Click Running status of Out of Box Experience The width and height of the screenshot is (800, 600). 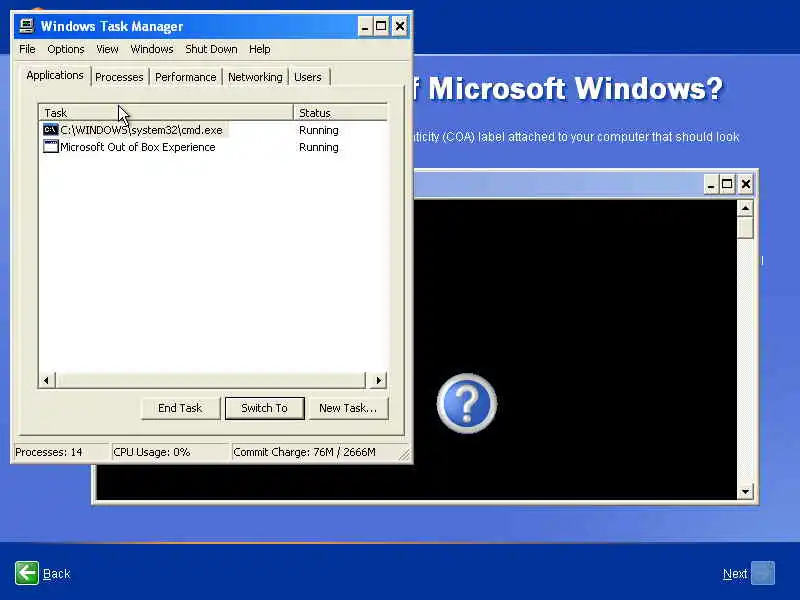coord(319,147)
